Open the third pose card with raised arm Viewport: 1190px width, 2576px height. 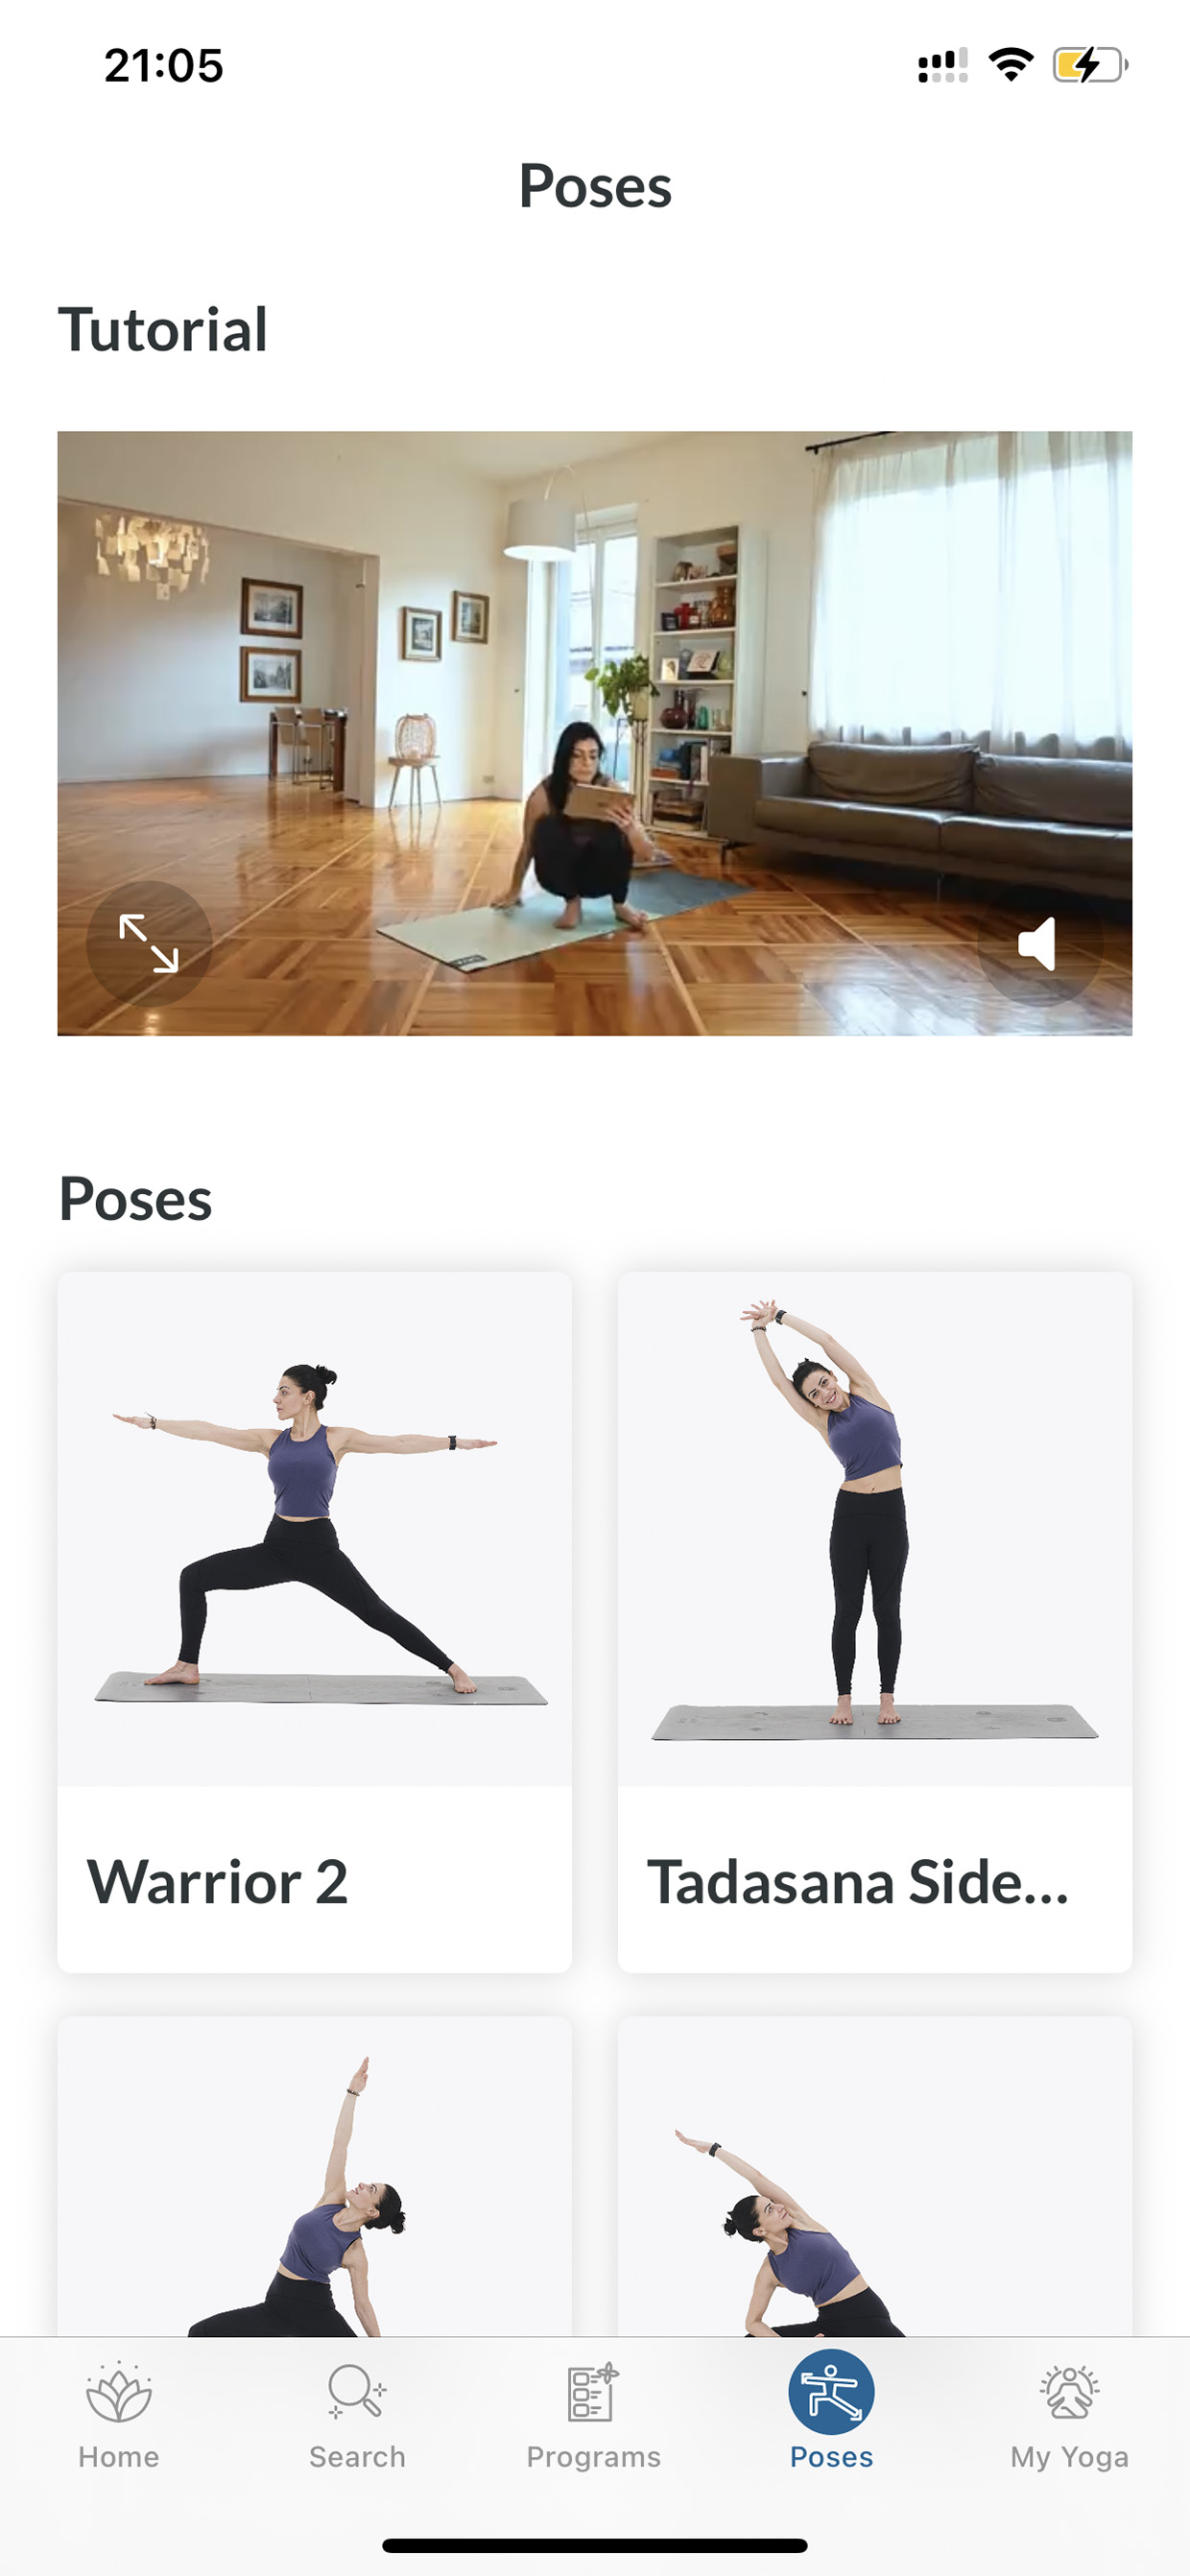[315, 2176]
